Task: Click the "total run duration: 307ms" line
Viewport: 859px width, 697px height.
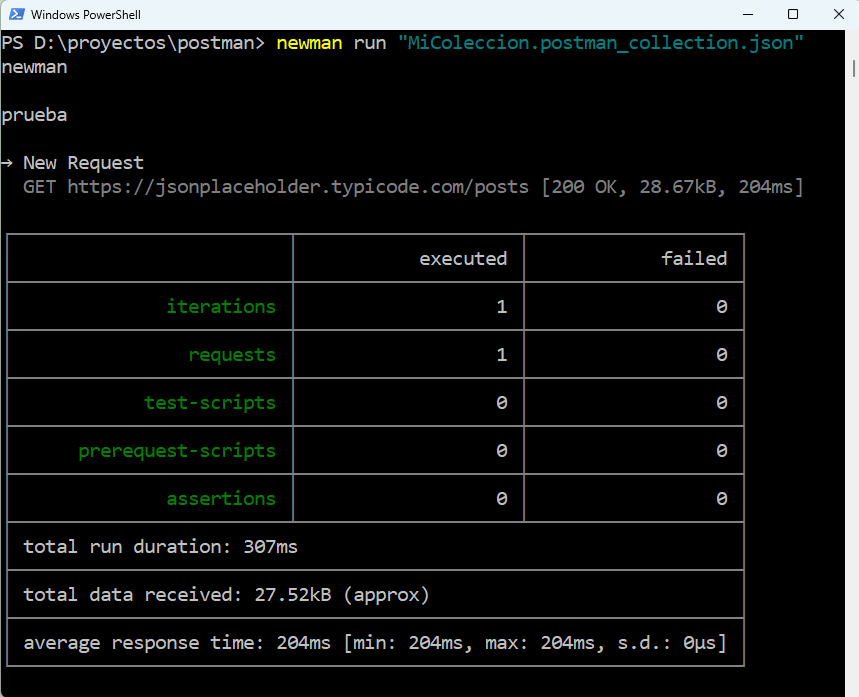Action: (x=160, y=547)
